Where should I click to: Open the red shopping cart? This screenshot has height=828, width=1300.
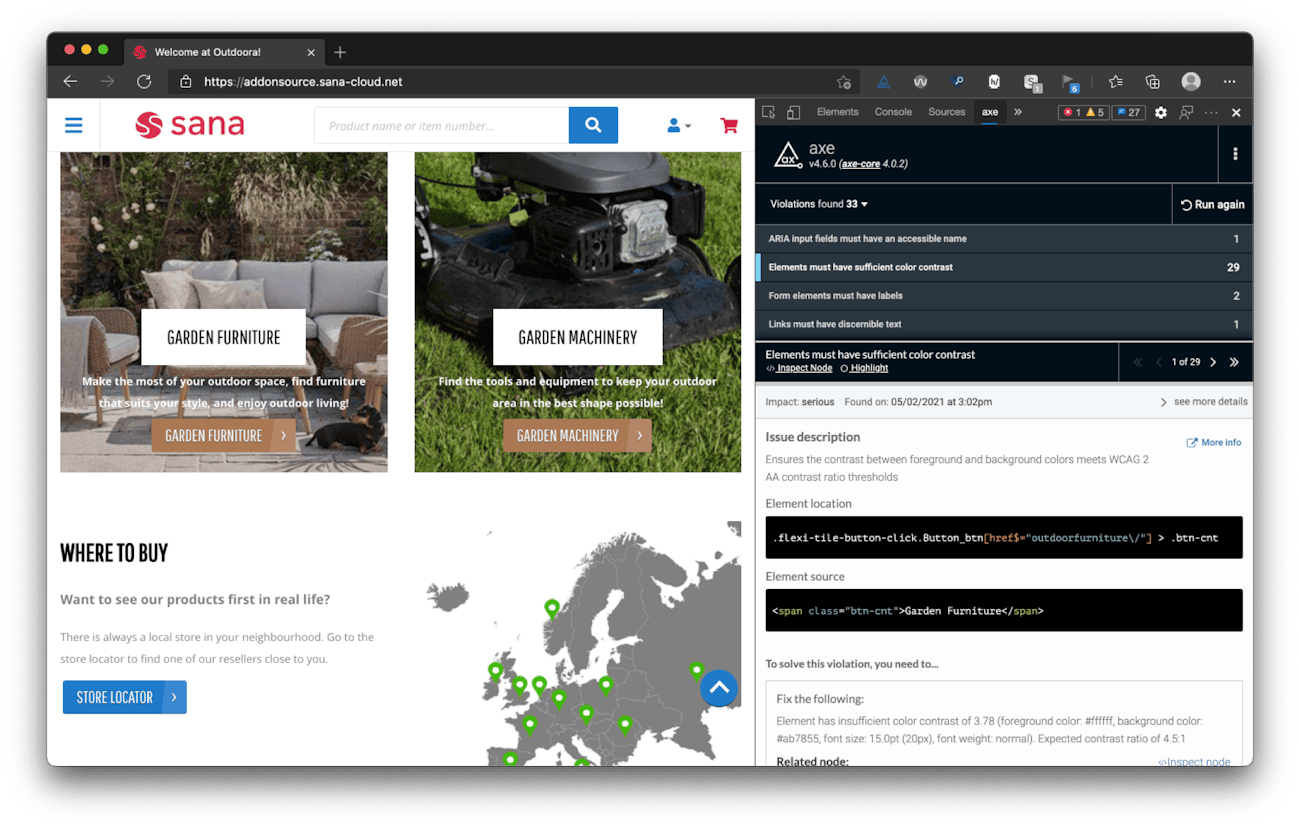click(729, 126)
